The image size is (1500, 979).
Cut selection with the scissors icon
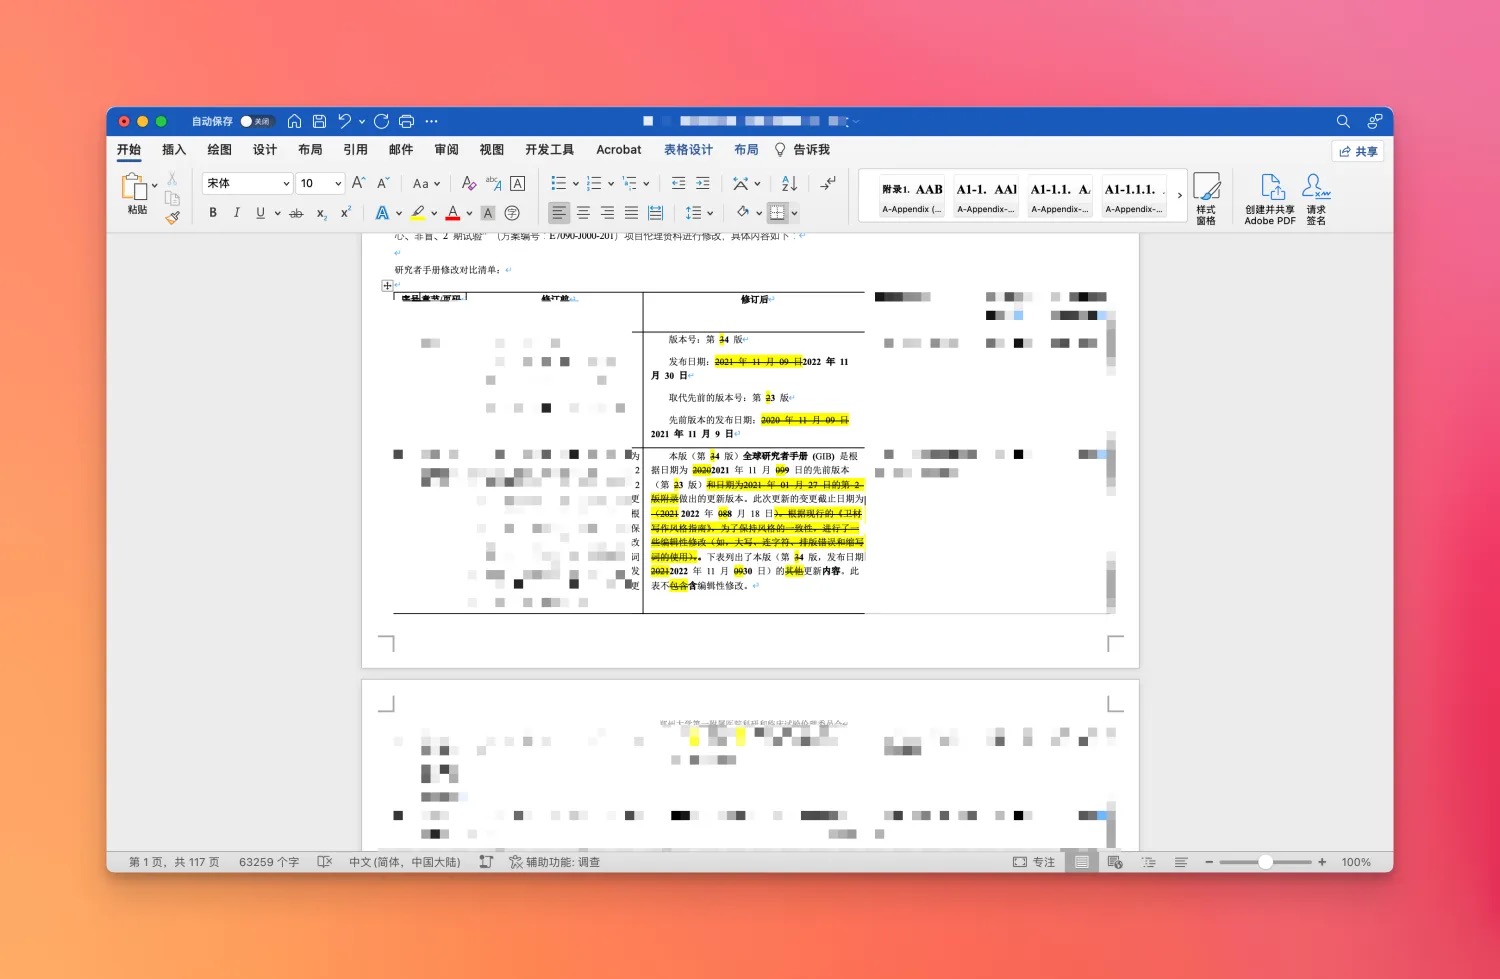[x=172, y=178]
